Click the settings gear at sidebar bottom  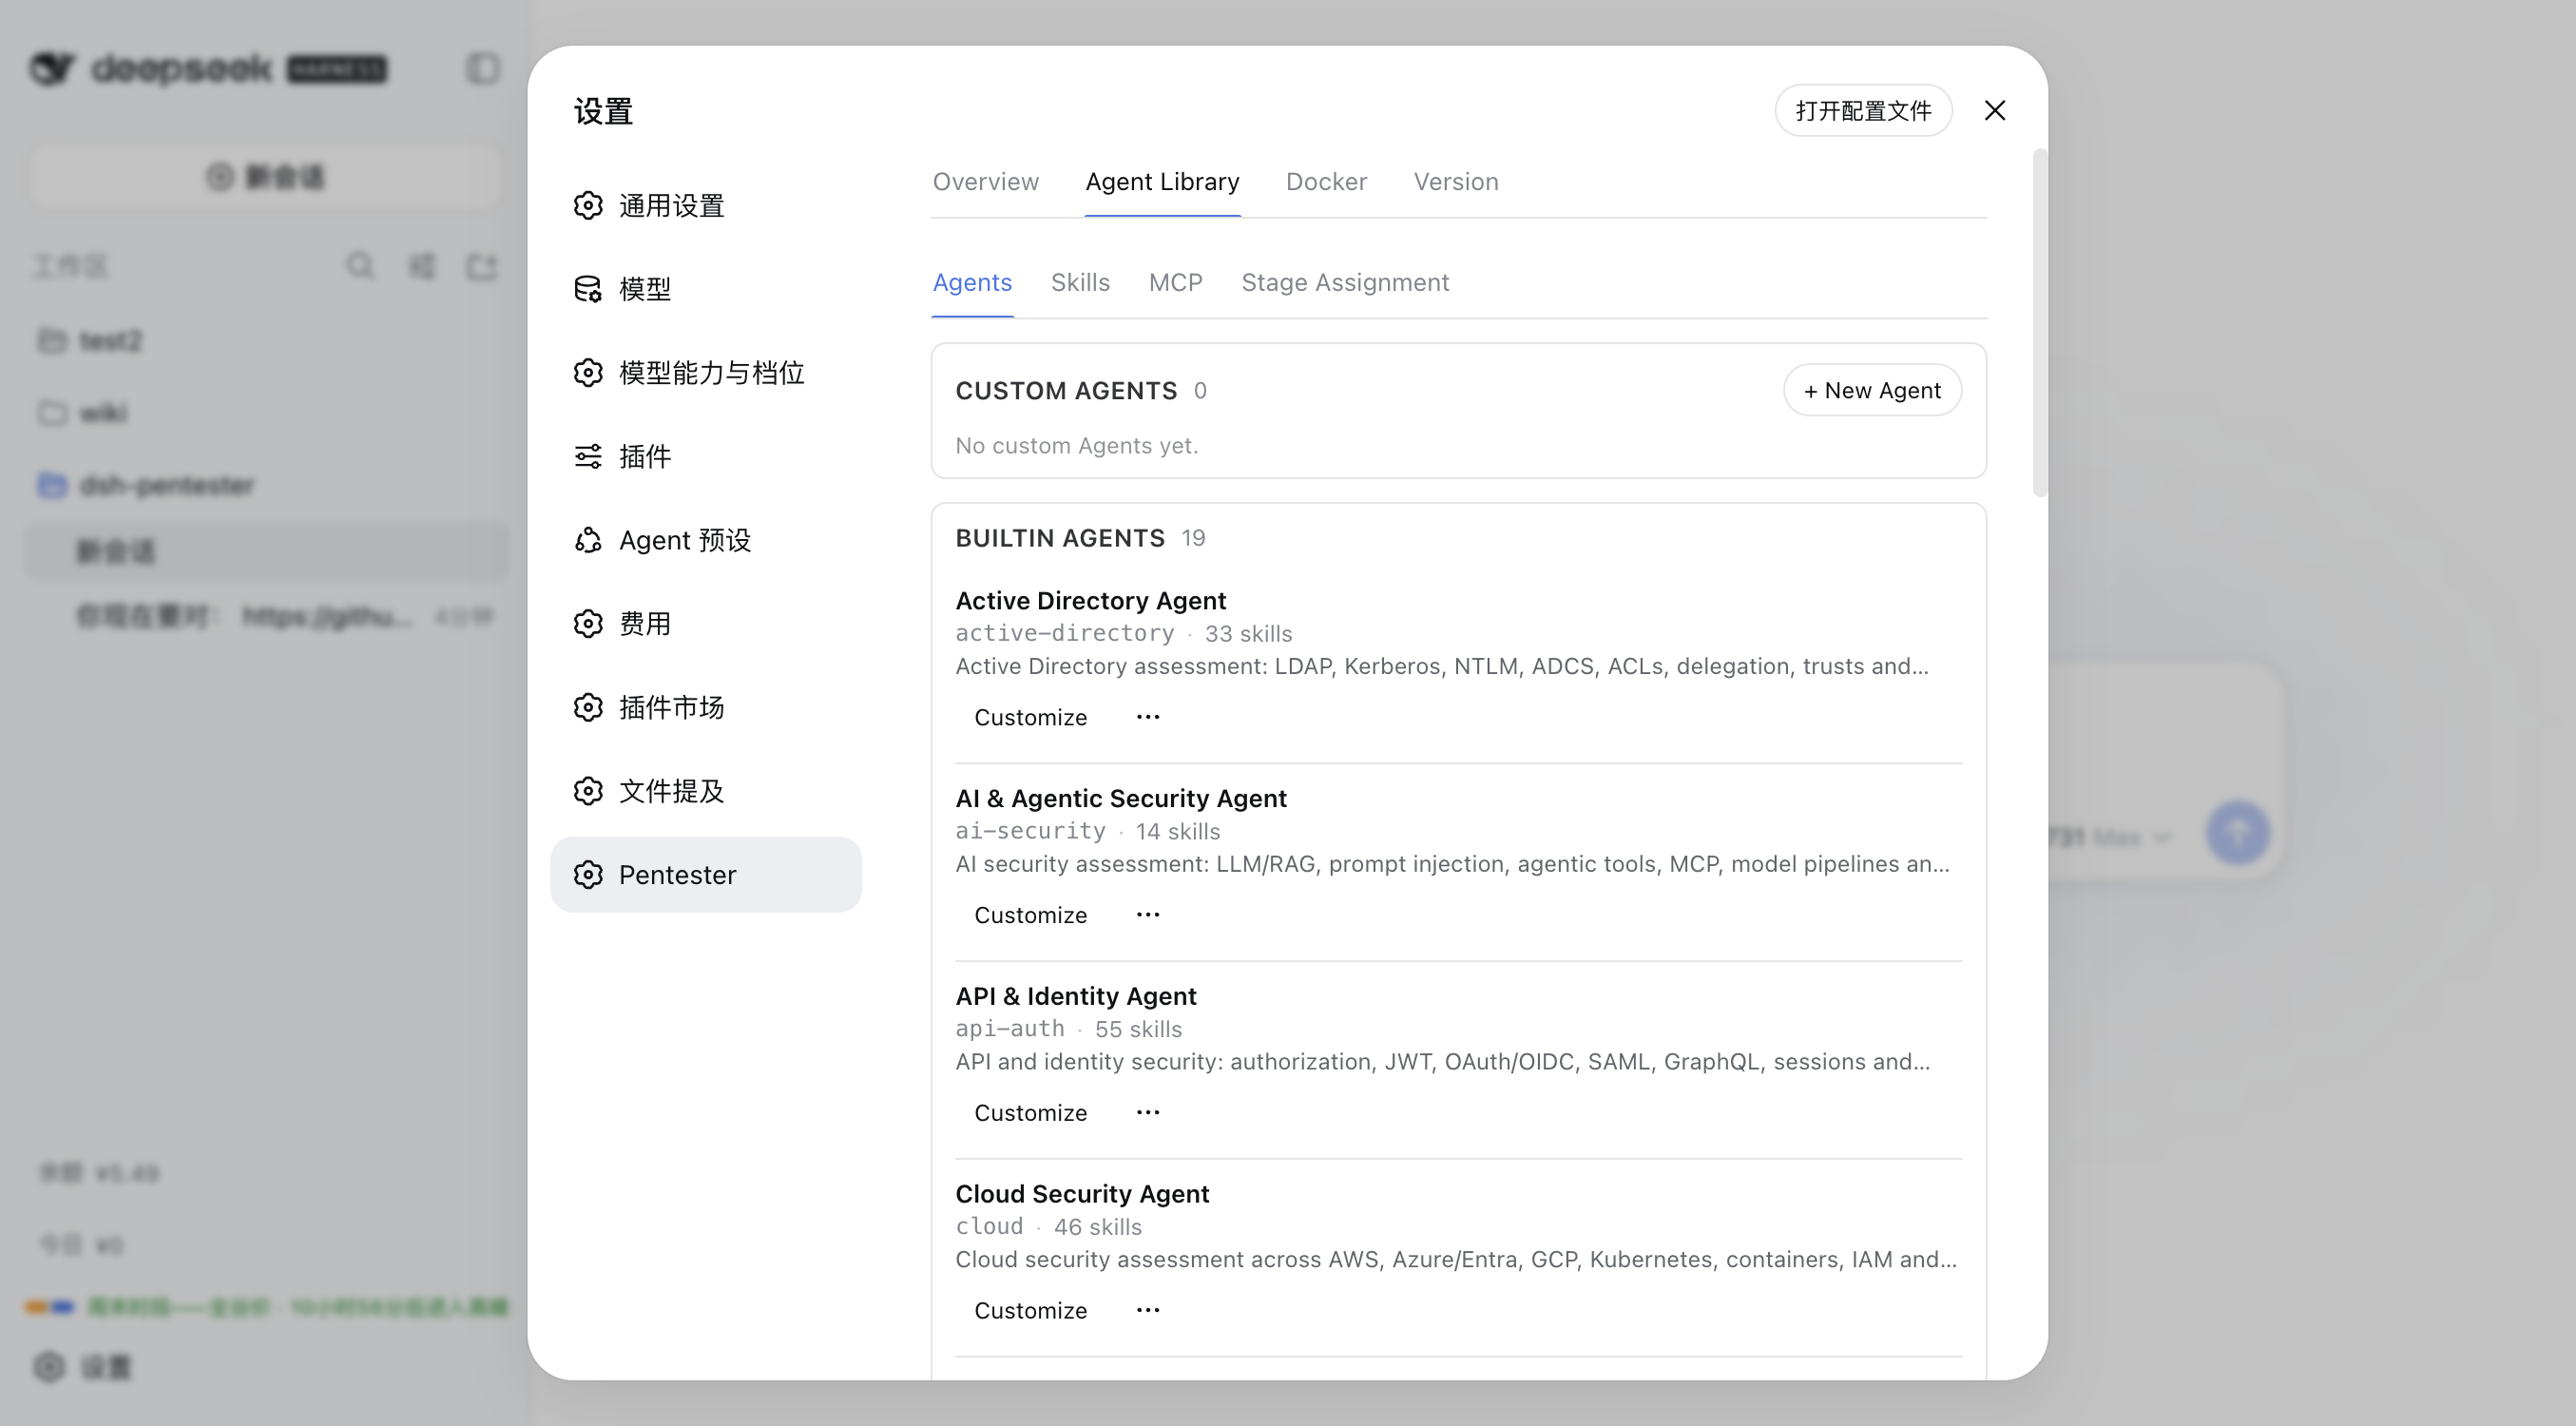[49, 1366]
